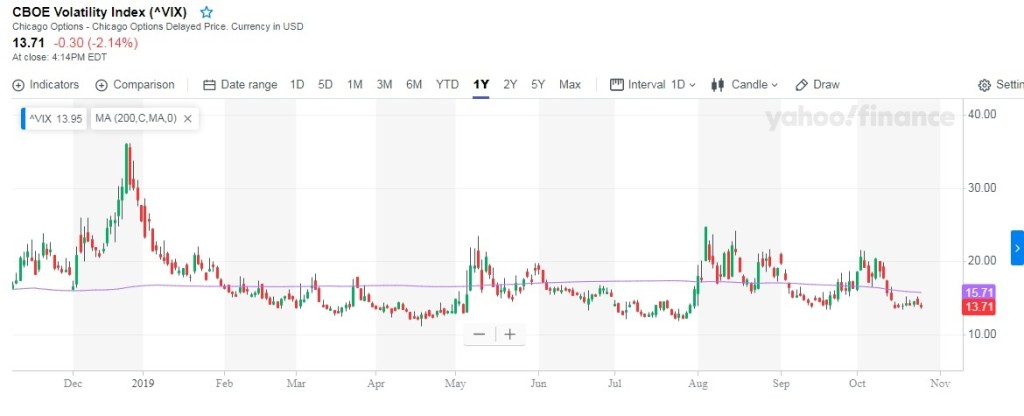Click the At close: 4:14PM EDT text
1024x416 pixels.
tap(59, 57)
